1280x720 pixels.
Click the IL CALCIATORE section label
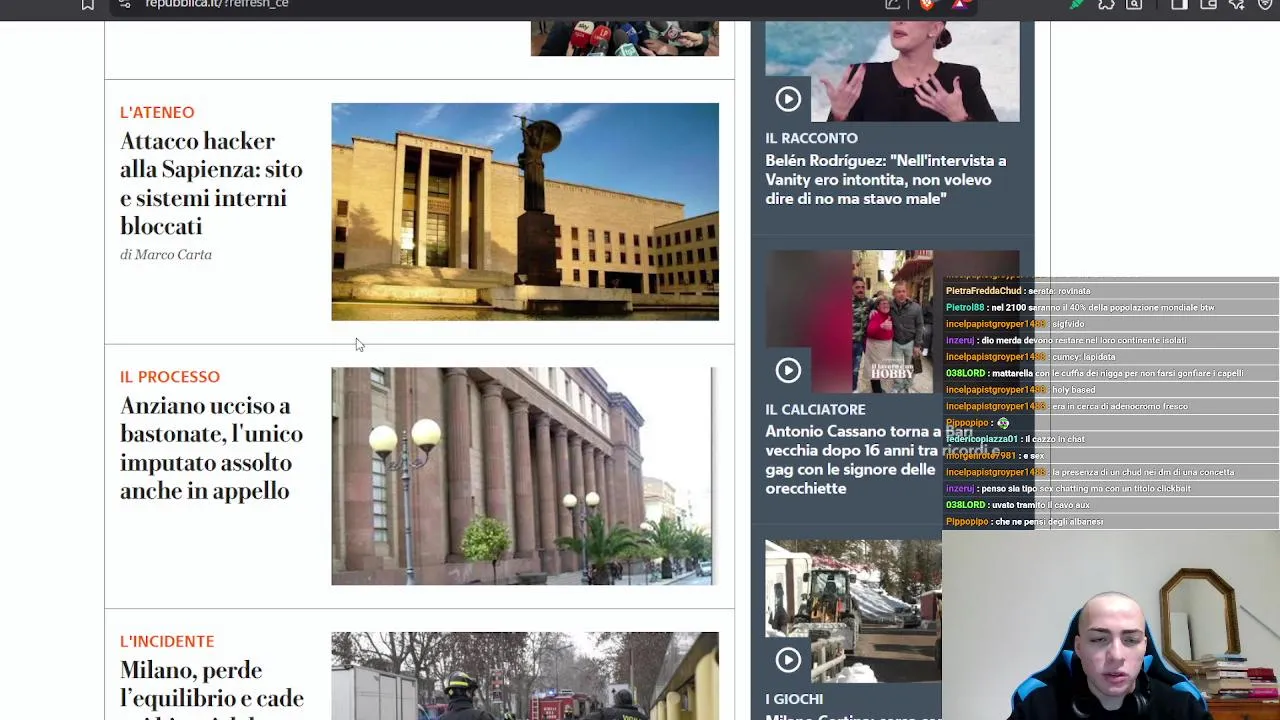click(815, 409)
